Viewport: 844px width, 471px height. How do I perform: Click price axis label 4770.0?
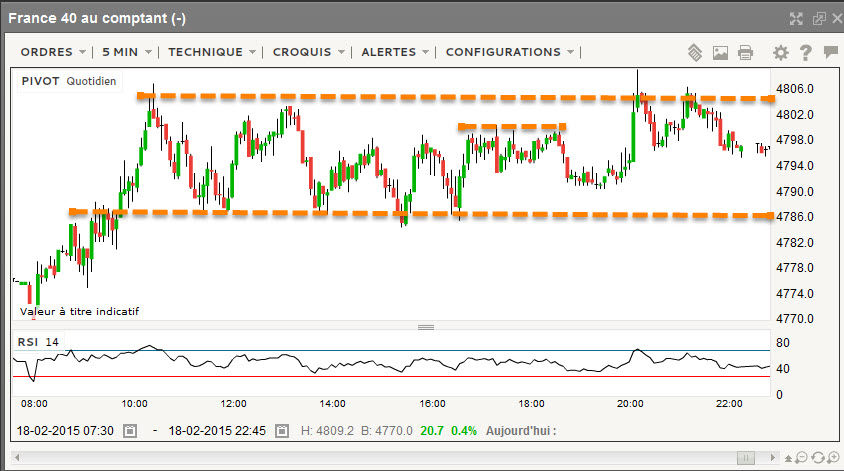(x=794, y=319)
